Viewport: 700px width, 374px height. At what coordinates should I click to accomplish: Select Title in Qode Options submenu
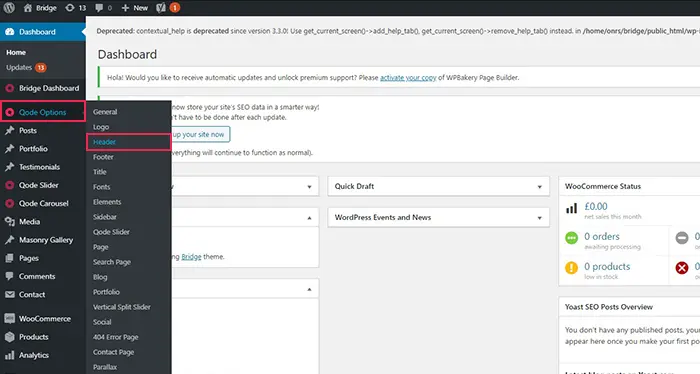[100, 172]
